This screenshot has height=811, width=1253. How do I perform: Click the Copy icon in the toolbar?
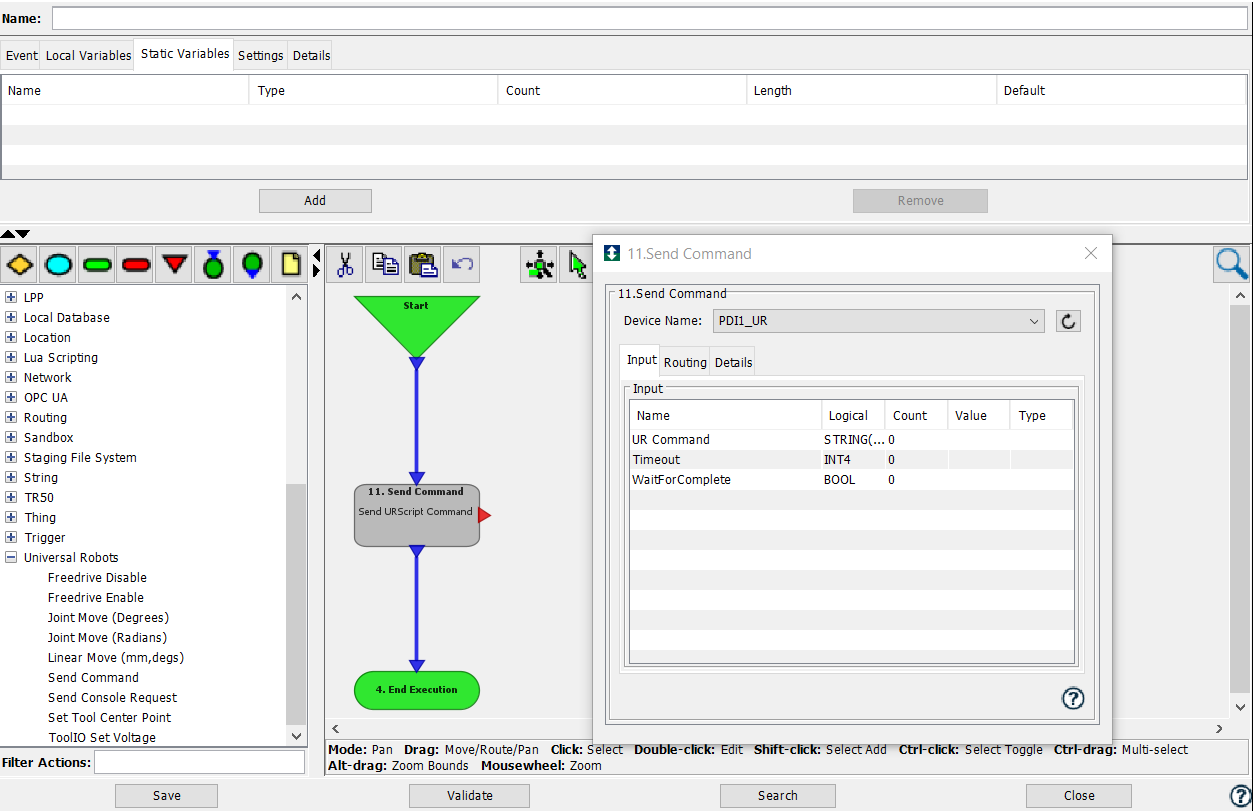(384, 264)
